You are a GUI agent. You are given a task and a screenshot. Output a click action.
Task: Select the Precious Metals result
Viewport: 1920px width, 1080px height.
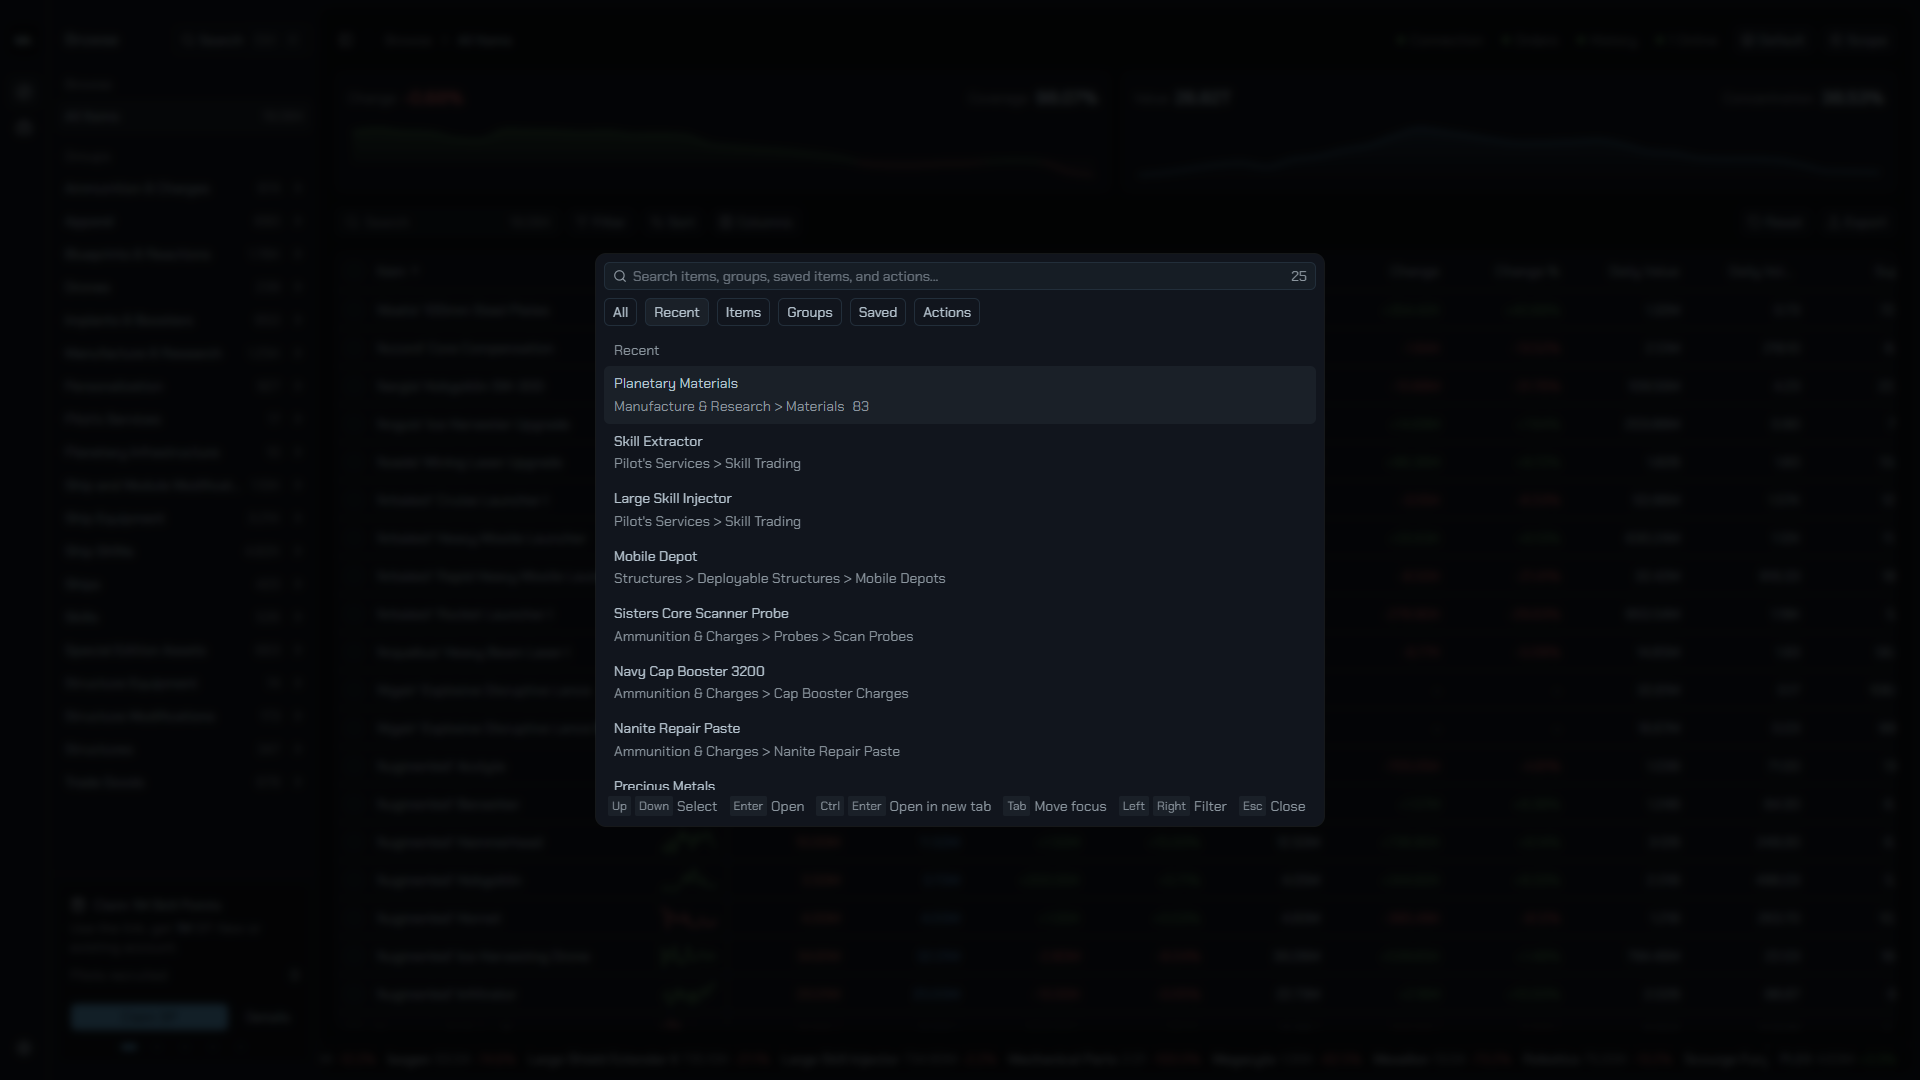pyautogui.click(x=960, y=782)
